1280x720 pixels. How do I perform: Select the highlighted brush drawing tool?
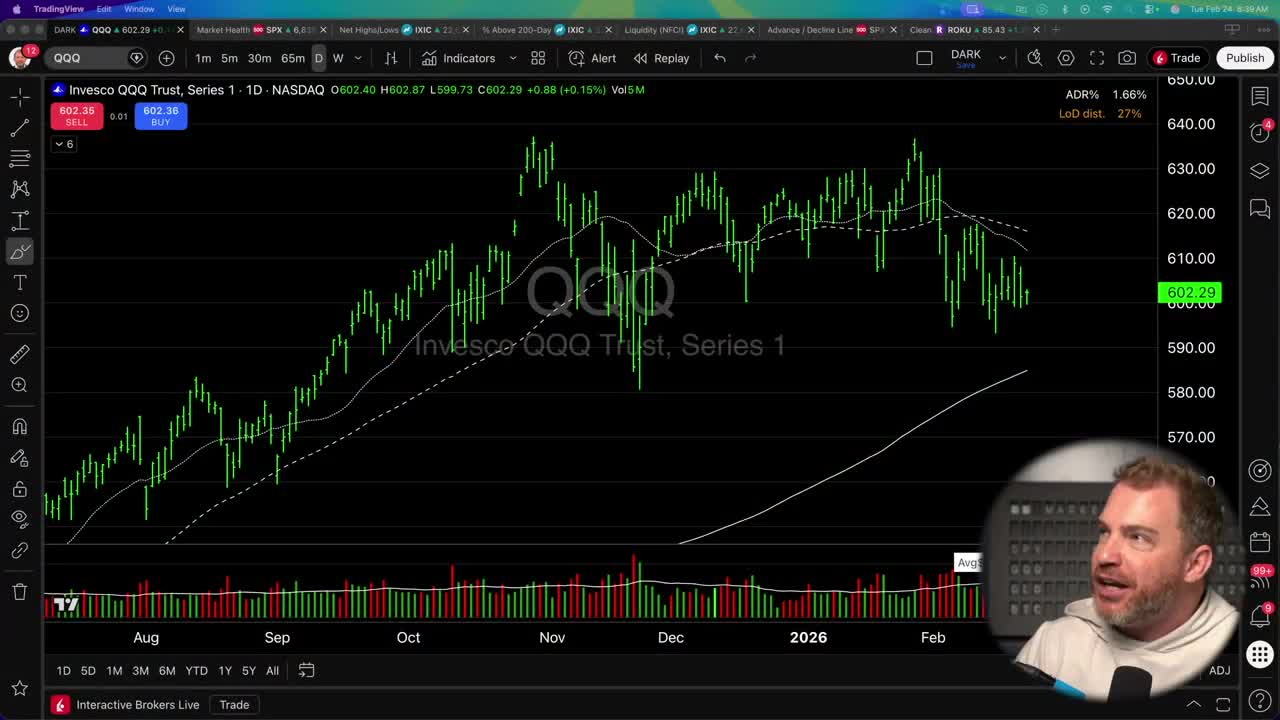tap(19, 251)
